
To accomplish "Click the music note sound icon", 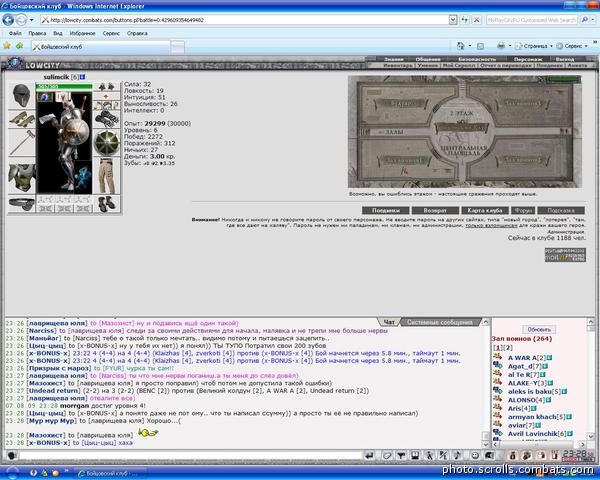I will point(457,456).
